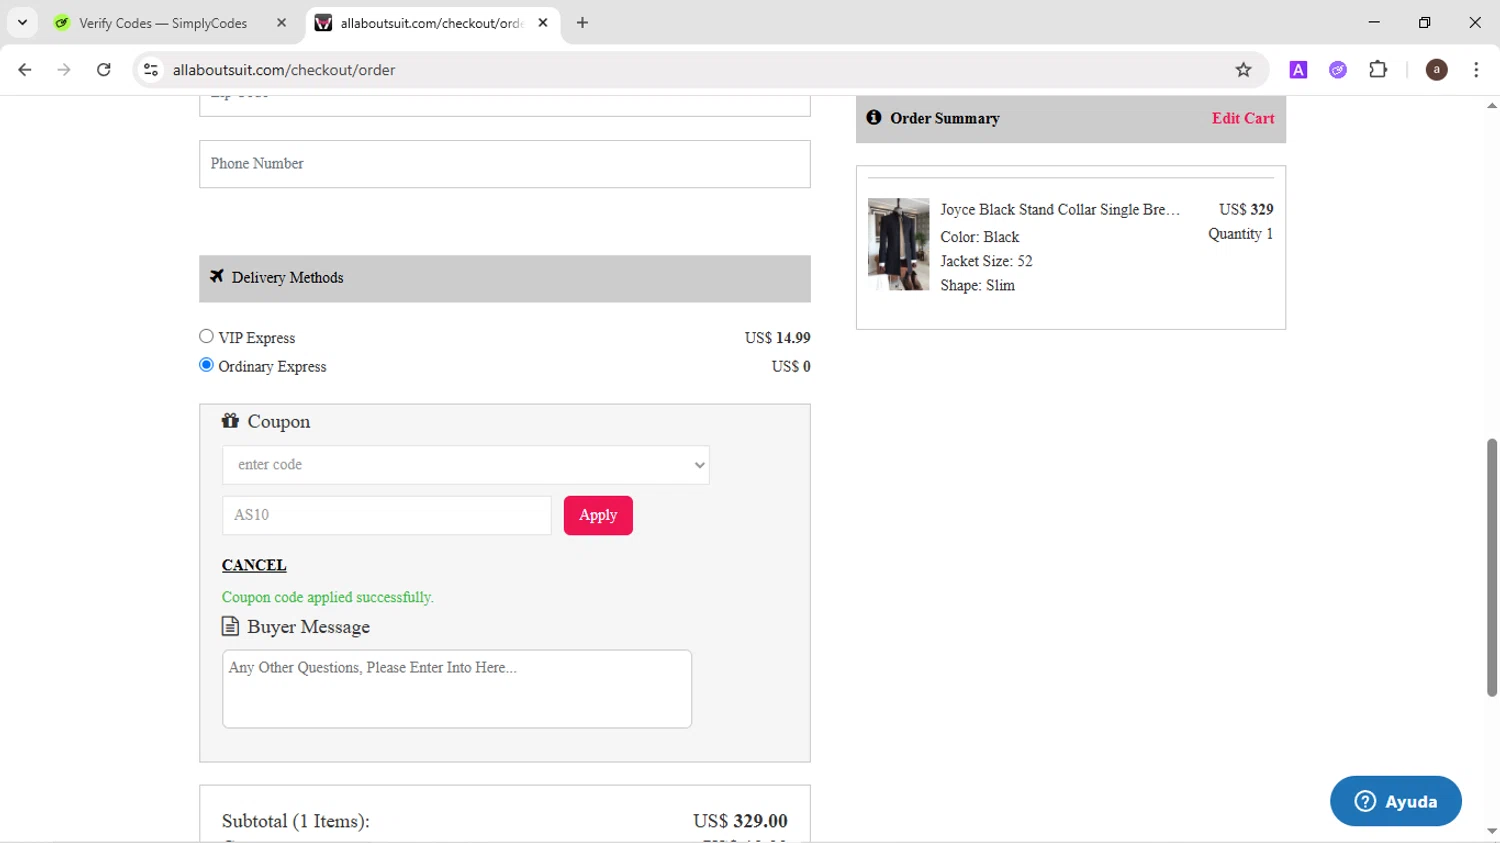Click the browser forward arrow
Viewport: 1500px width, 843px height.
pos(64,70)
